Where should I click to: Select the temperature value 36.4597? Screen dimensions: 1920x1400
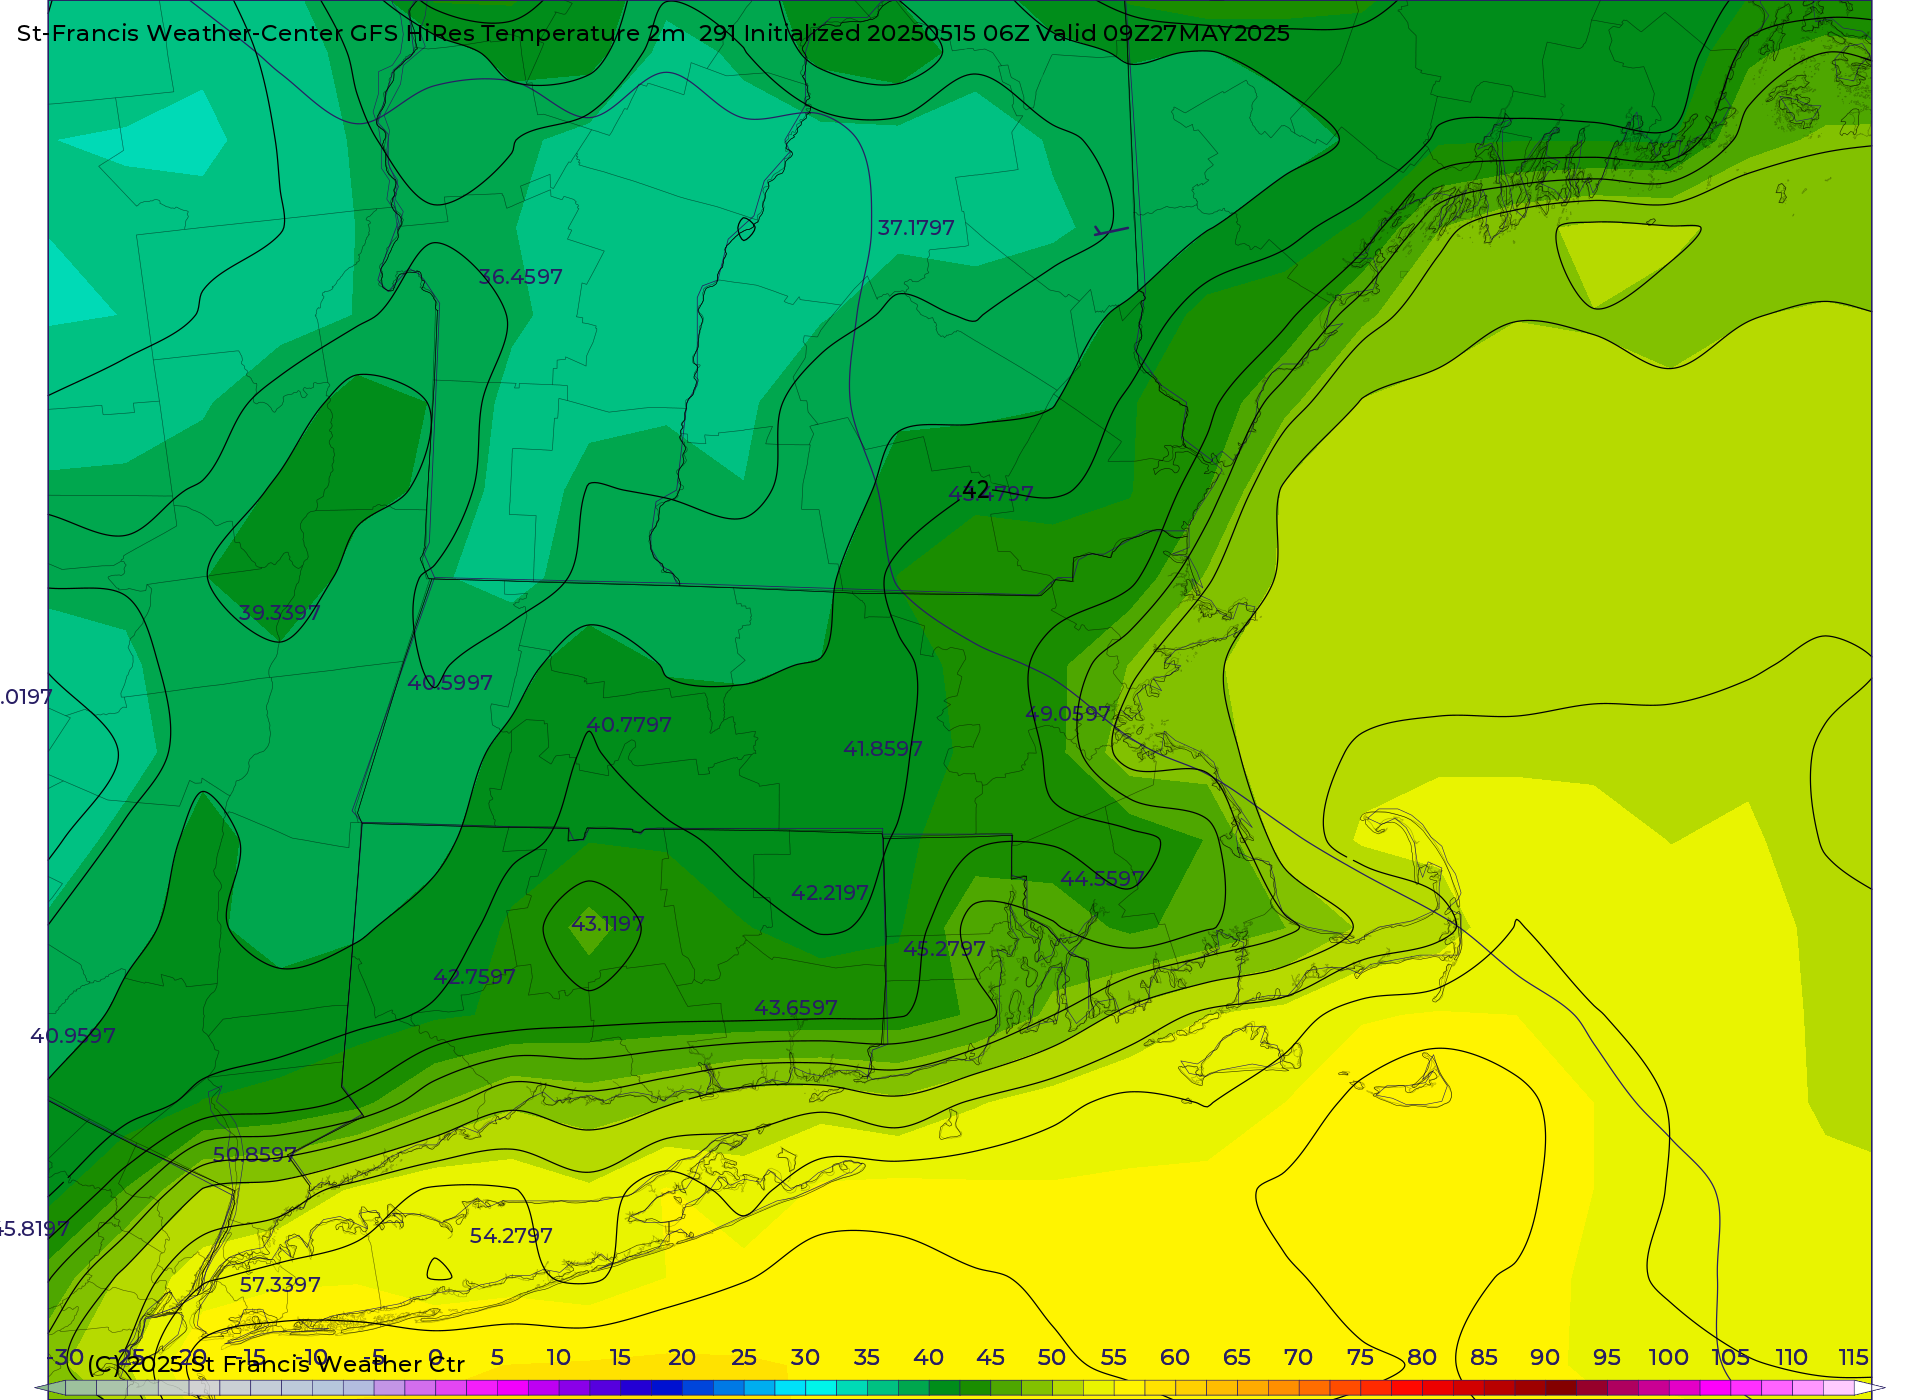tap(520, 277)
